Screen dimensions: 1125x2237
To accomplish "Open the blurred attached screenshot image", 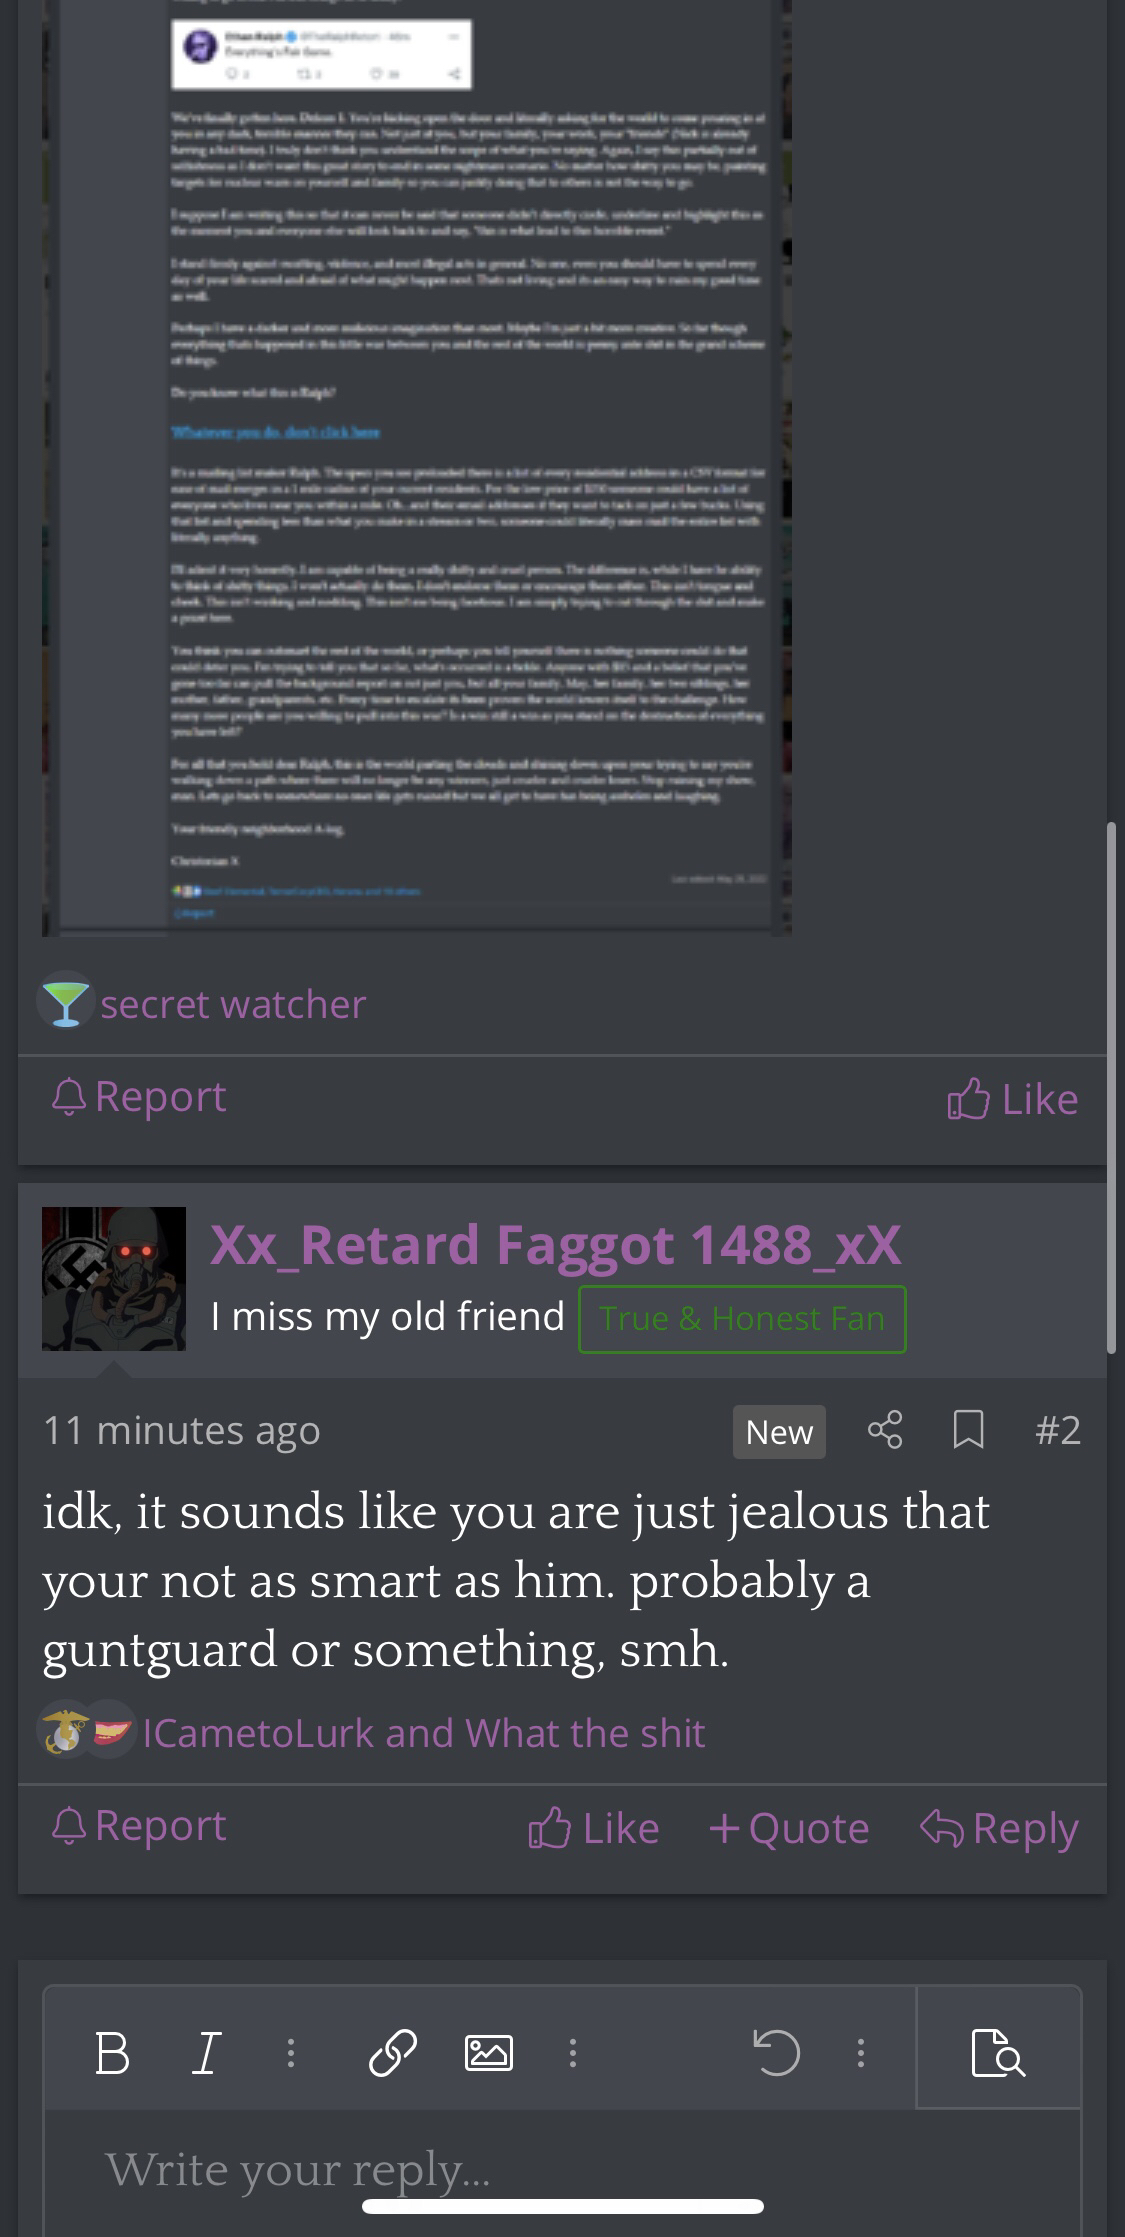I will tap(417, 467).
